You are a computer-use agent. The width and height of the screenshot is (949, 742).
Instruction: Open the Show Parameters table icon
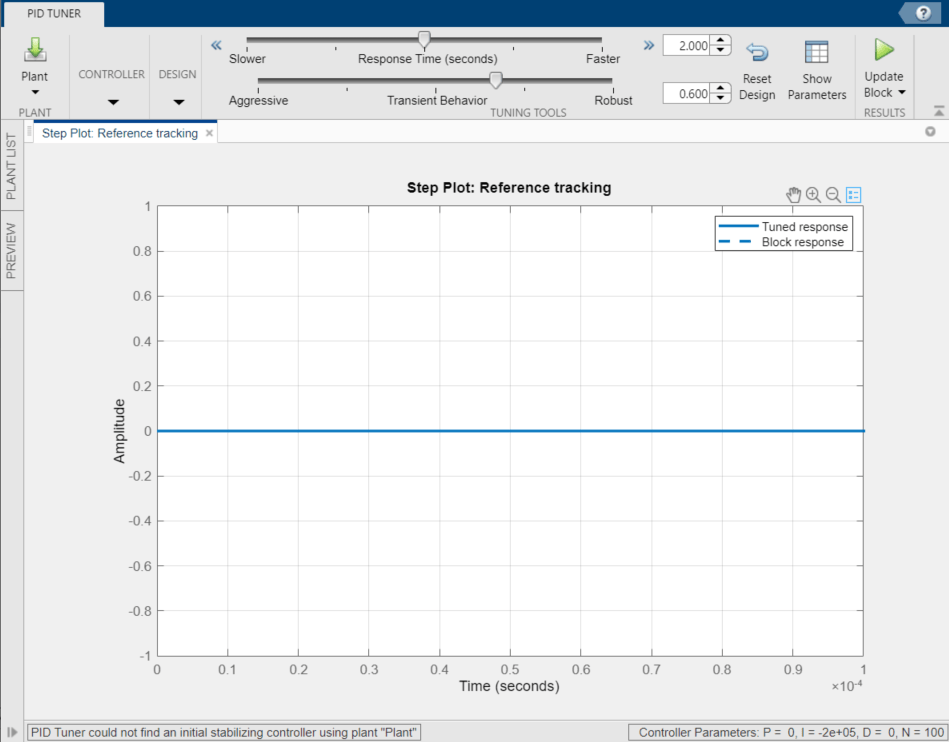tap(816, 52)
